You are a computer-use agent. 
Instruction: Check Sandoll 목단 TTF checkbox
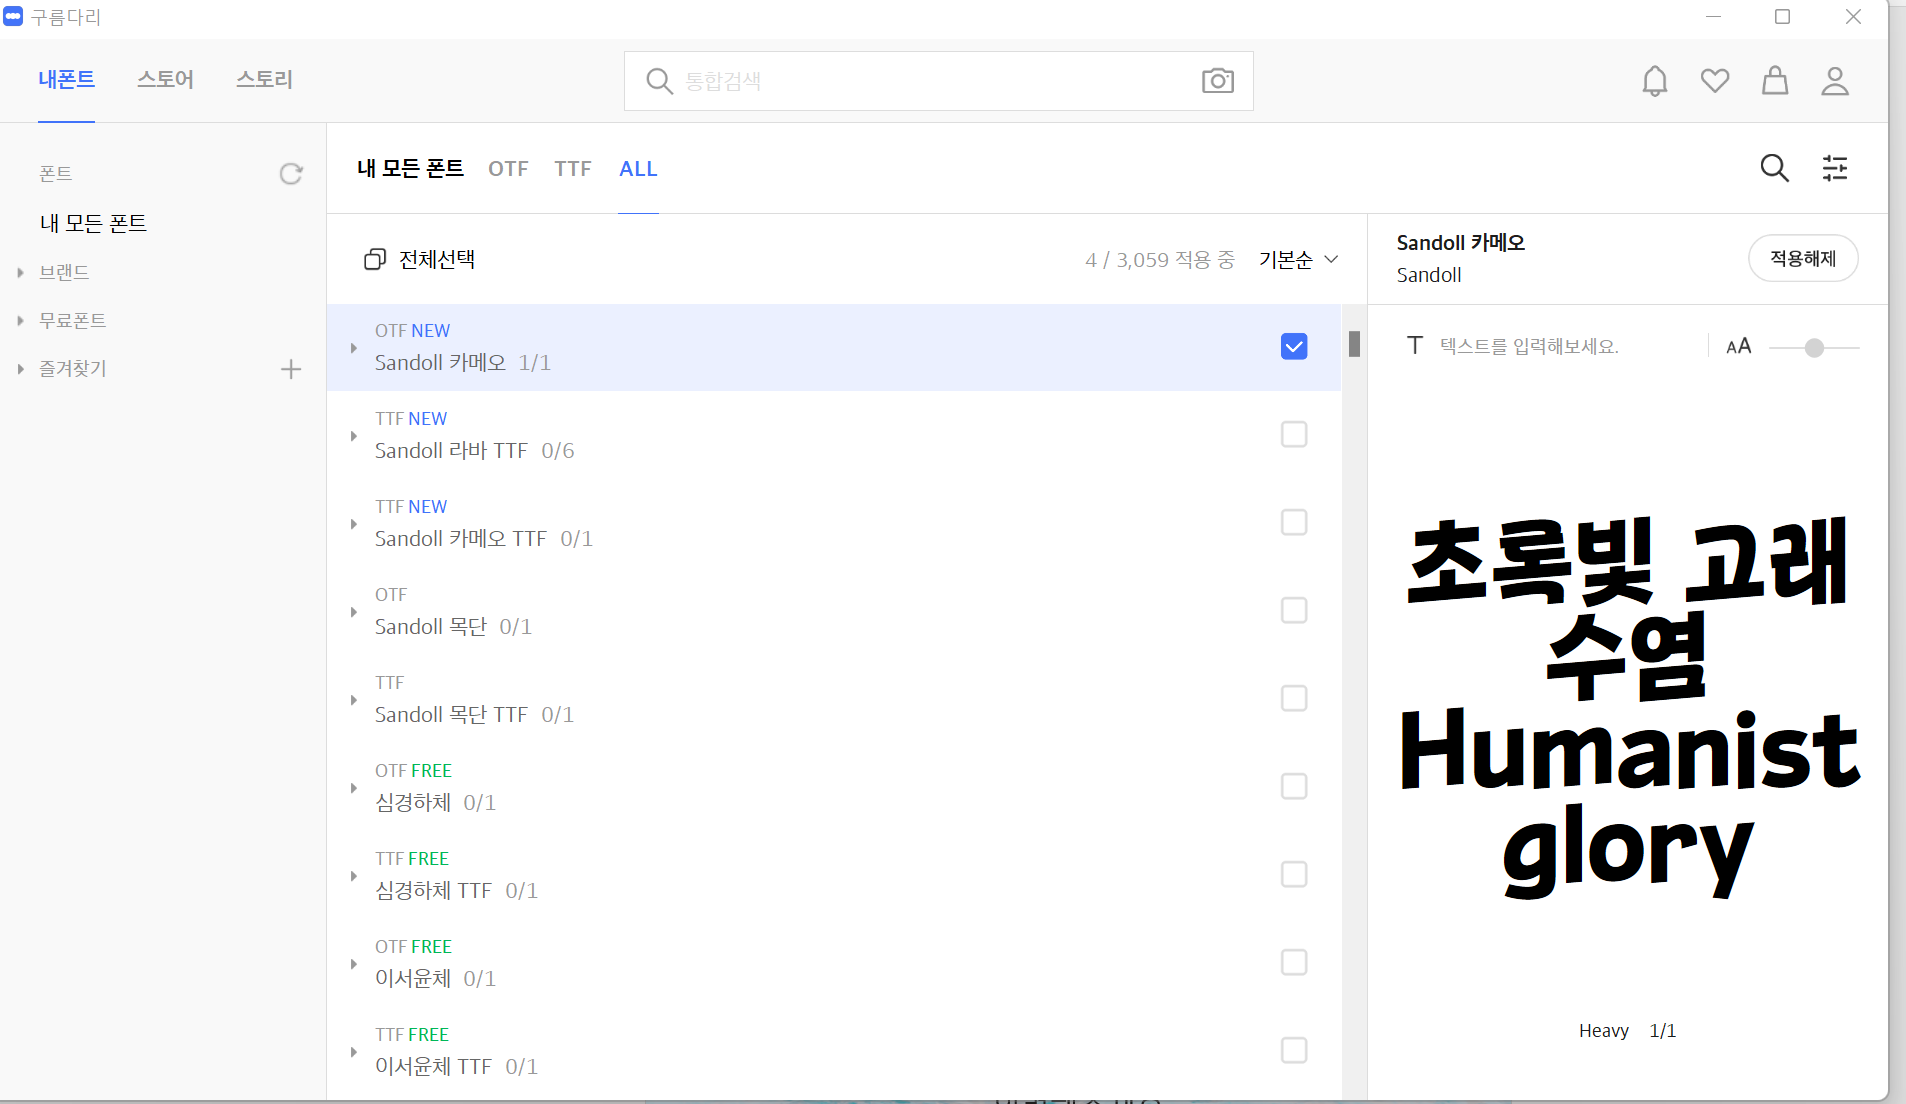click(1294, 699)
